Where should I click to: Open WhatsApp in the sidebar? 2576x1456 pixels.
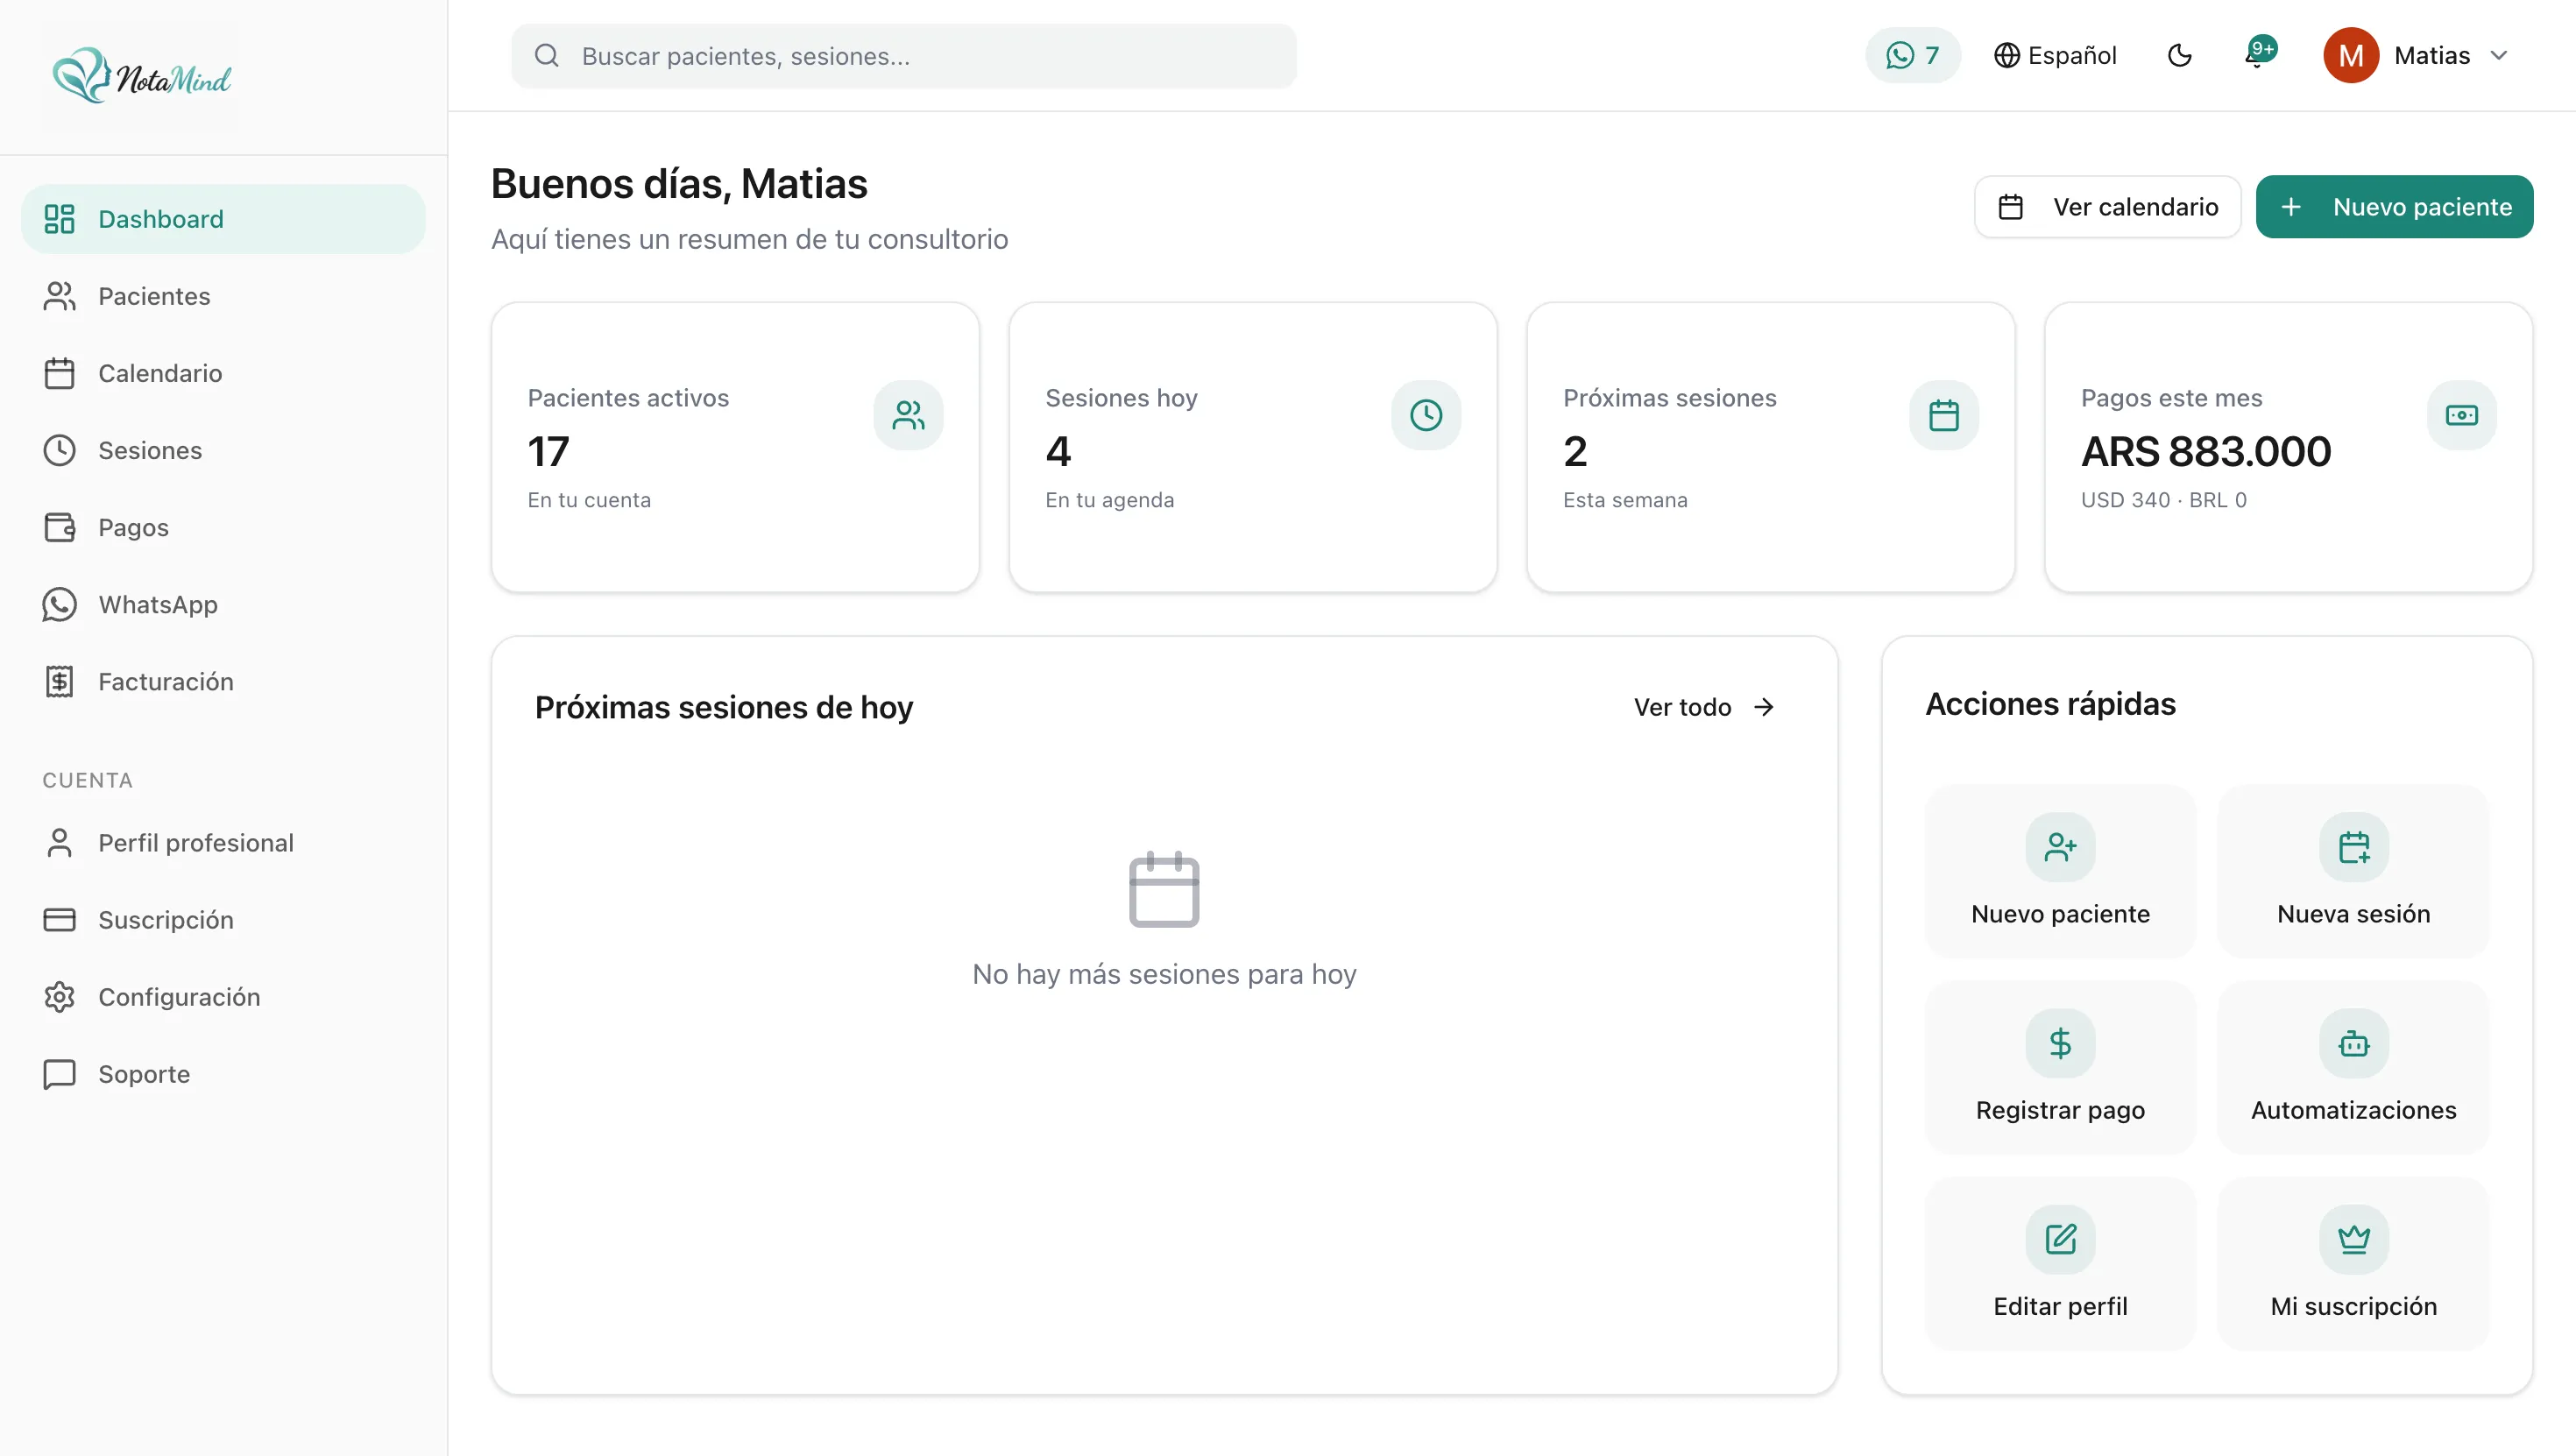pos(223,604)
